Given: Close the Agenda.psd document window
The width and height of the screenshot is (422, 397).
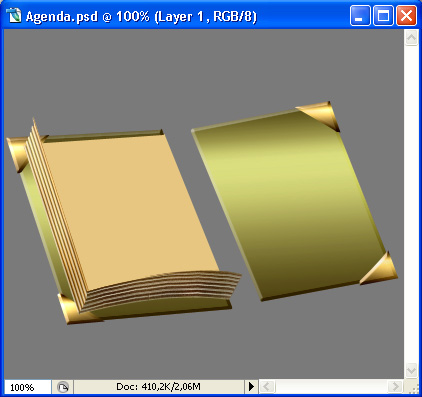Looking at the screenshot, I should [406, 16].
